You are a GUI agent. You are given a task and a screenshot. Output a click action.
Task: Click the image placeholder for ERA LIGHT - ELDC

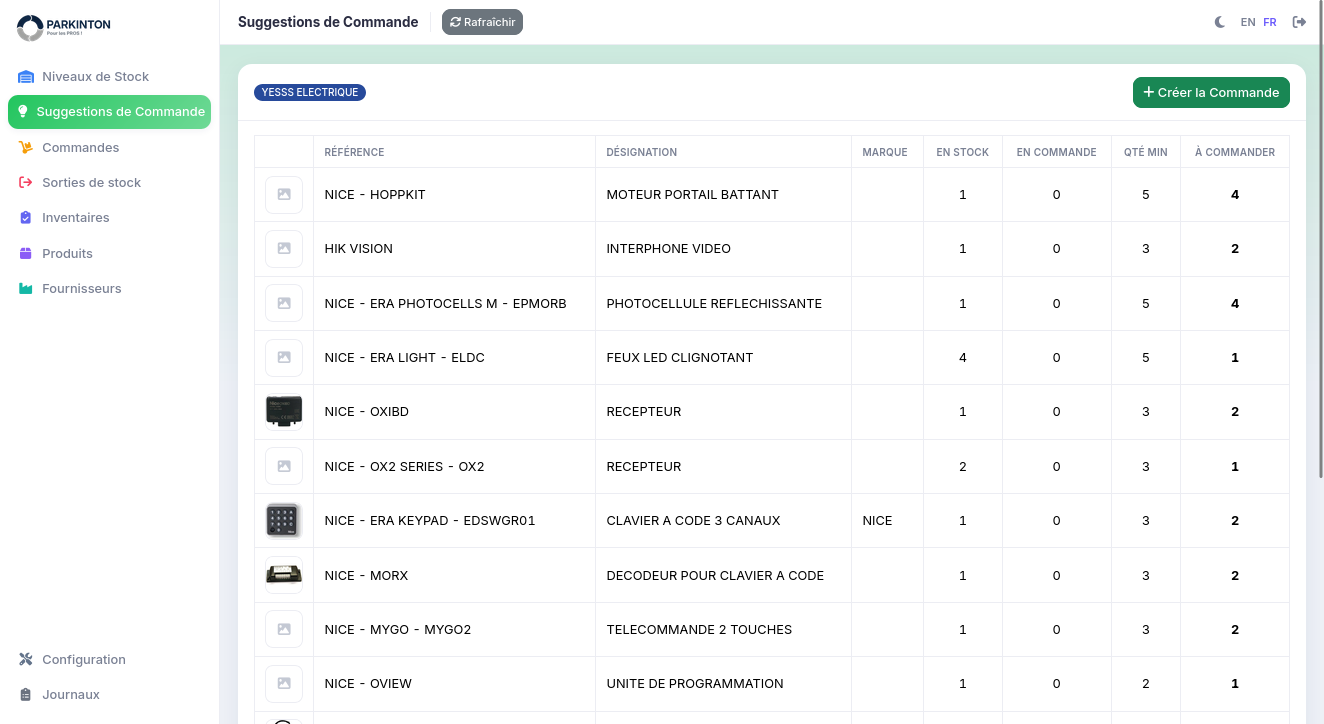tap(284, 358)
